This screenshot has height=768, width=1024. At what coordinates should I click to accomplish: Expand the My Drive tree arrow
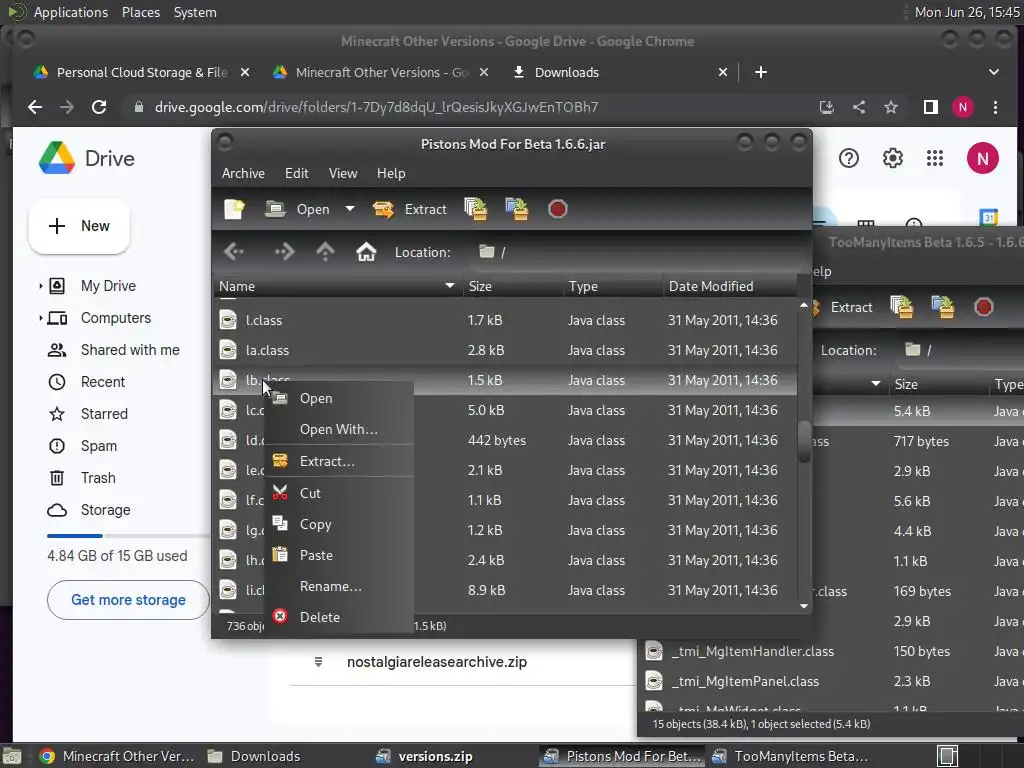40,286
